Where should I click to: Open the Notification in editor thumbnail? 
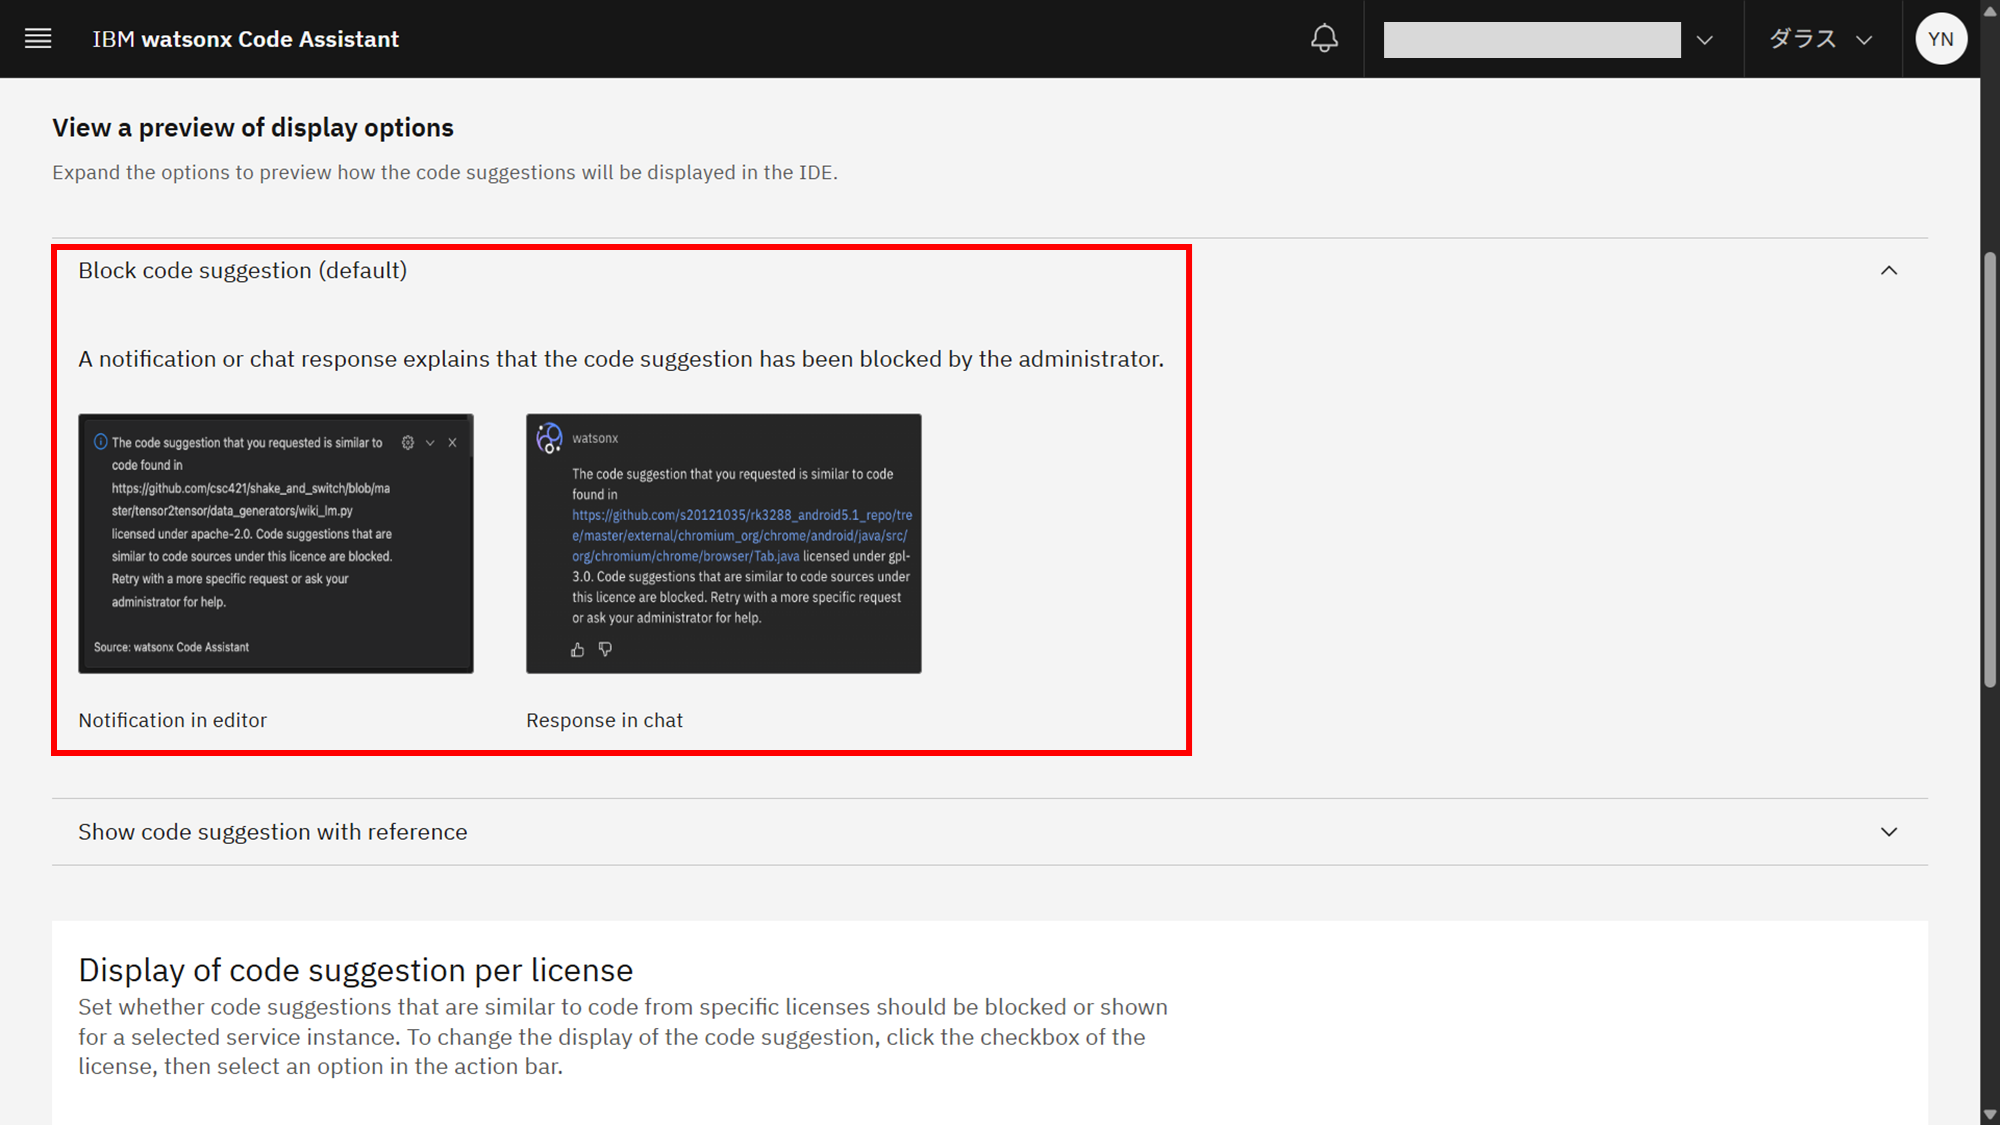click(x=276, y=543)
